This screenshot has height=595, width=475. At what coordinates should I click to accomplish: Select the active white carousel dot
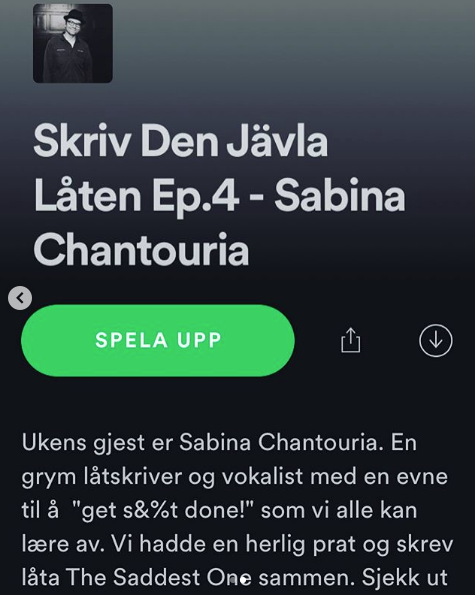[245, 579]
